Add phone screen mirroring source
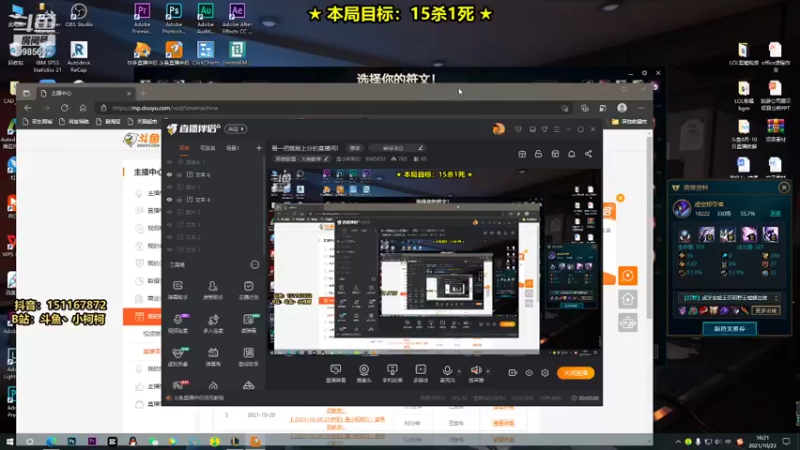The width and height of the screenshot is (800, 450). (x=392, y=373)
